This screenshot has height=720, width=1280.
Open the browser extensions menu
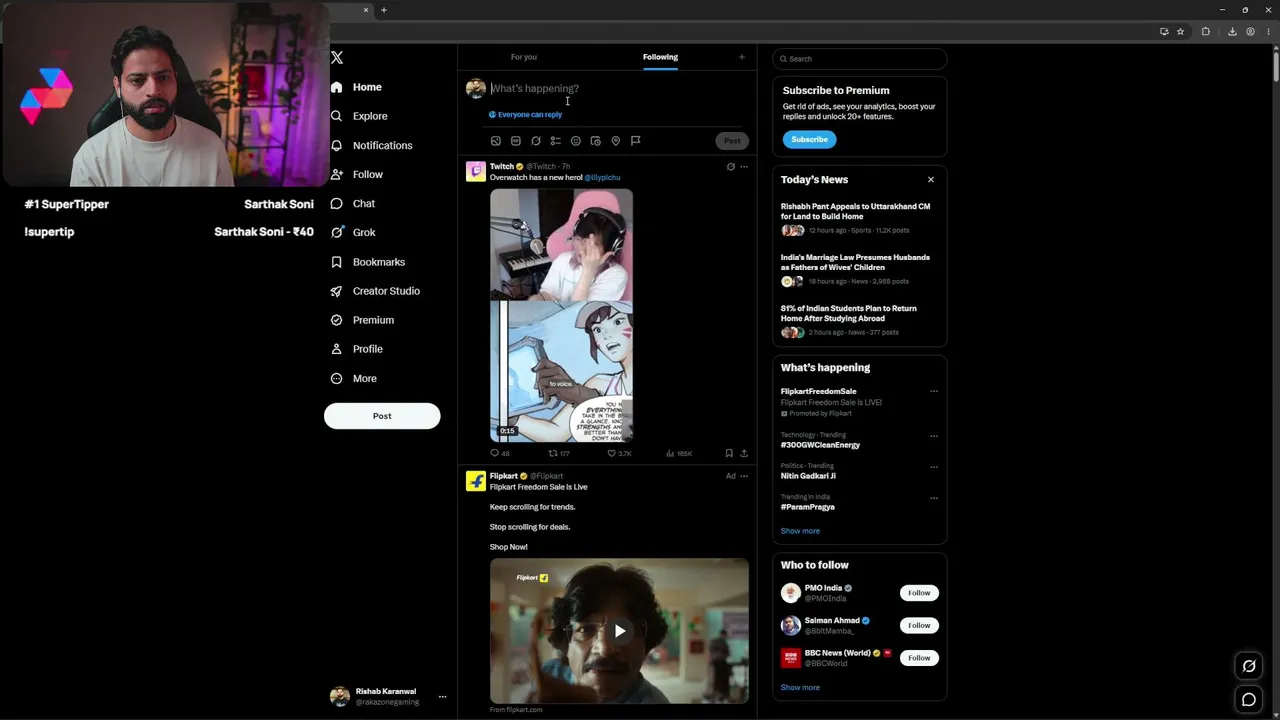(1206, 32)
